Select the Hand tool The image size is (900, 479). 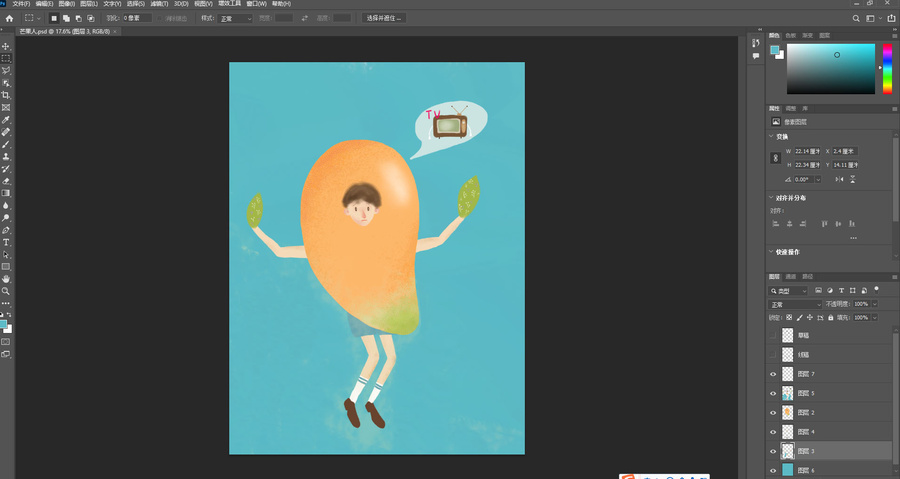coord(6,279)
